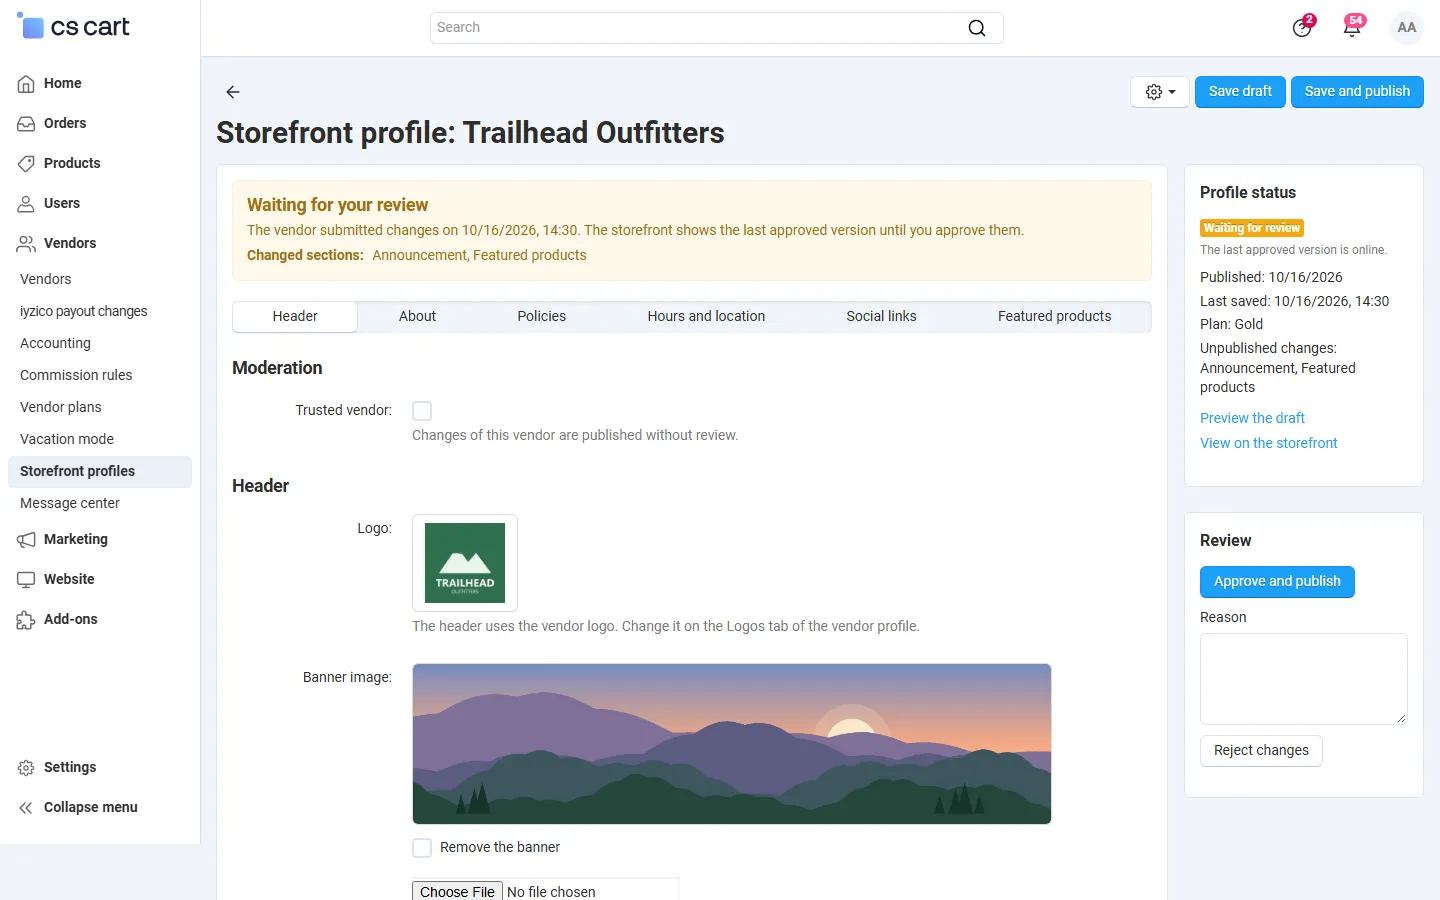Open the Policies tab
1440x900 pixels.
point(541,316)
